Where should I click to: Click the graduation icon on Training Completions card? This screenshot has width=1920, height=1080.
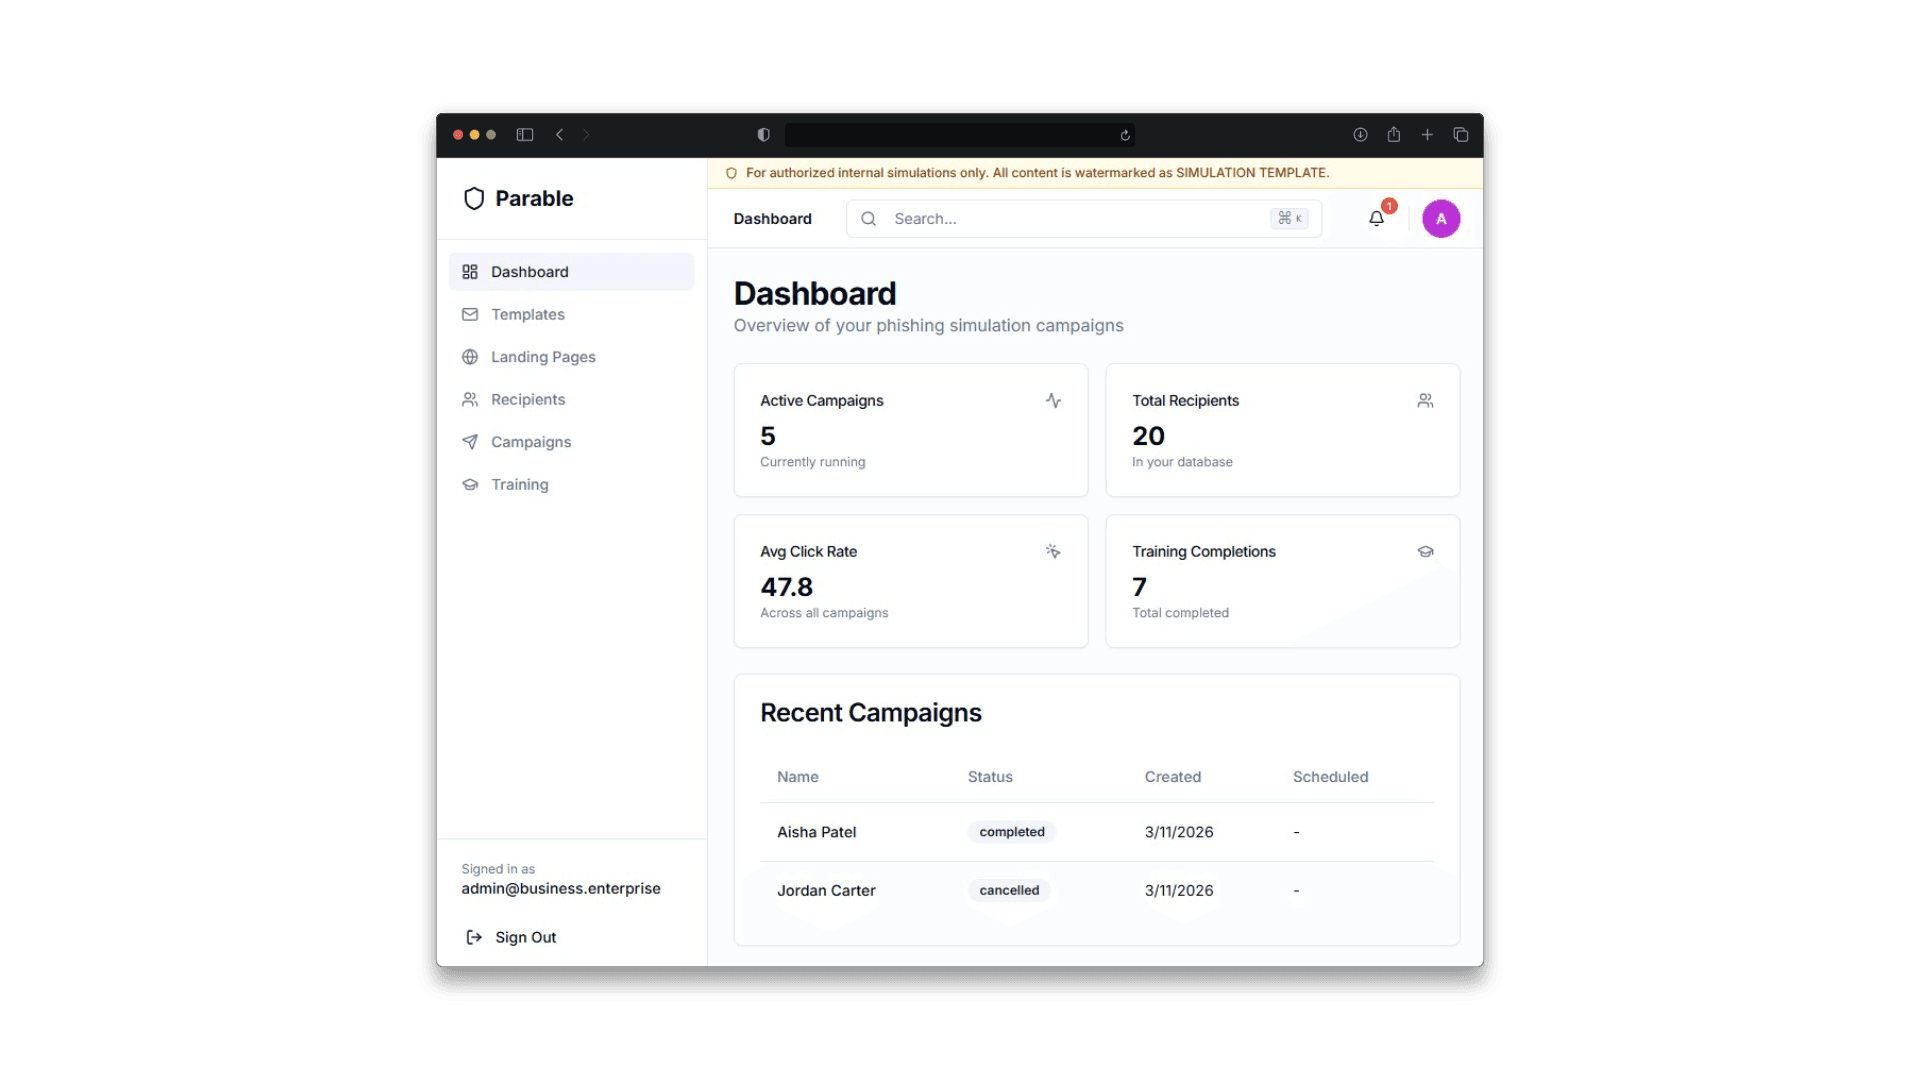(x=1425, y=551)
